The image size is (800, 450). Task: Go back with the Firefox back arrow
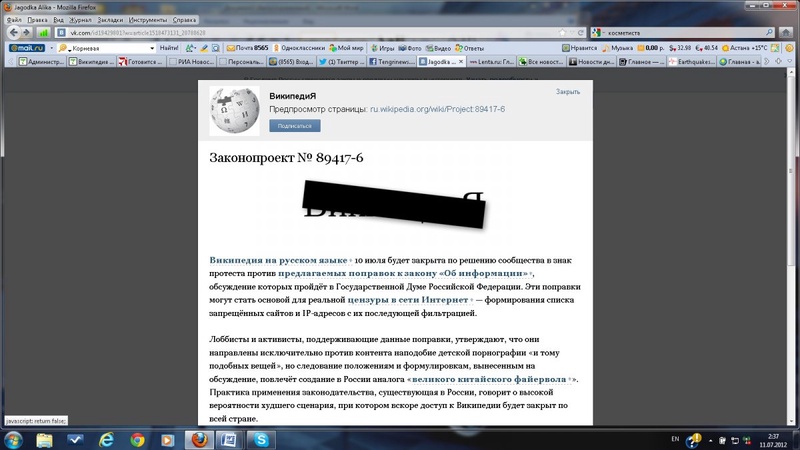click(14, 32)
